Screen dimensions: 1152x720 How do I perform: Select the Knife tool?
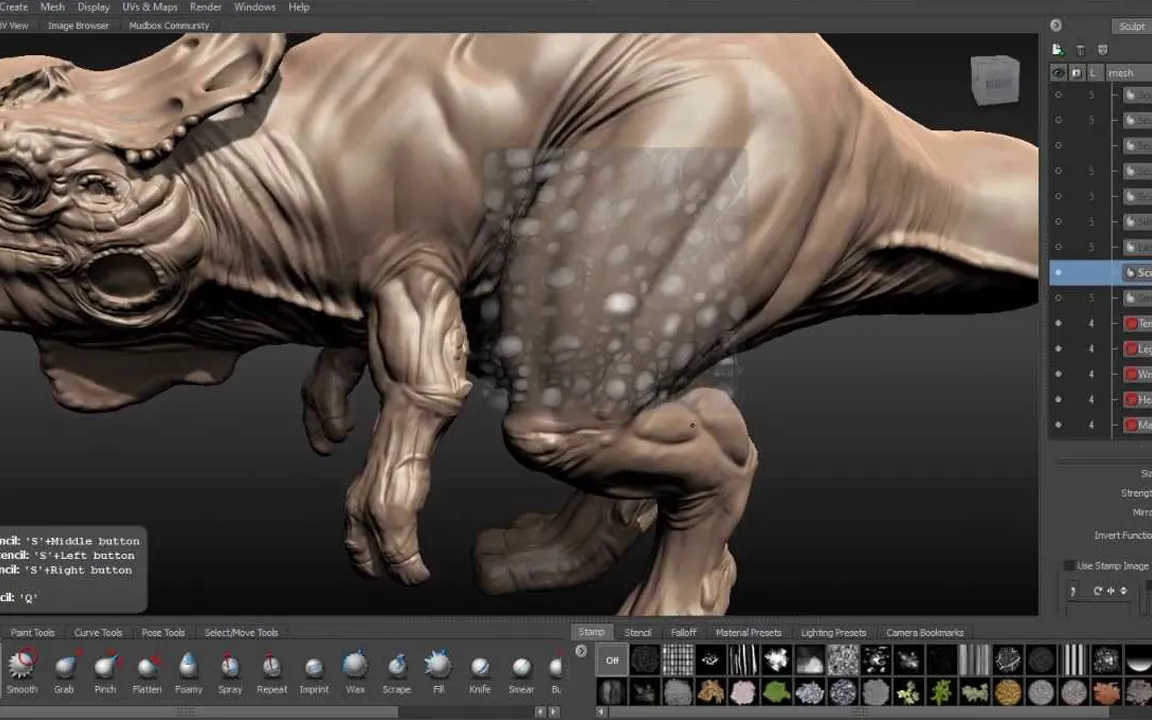pyautogui.click(x=480, y=667)
